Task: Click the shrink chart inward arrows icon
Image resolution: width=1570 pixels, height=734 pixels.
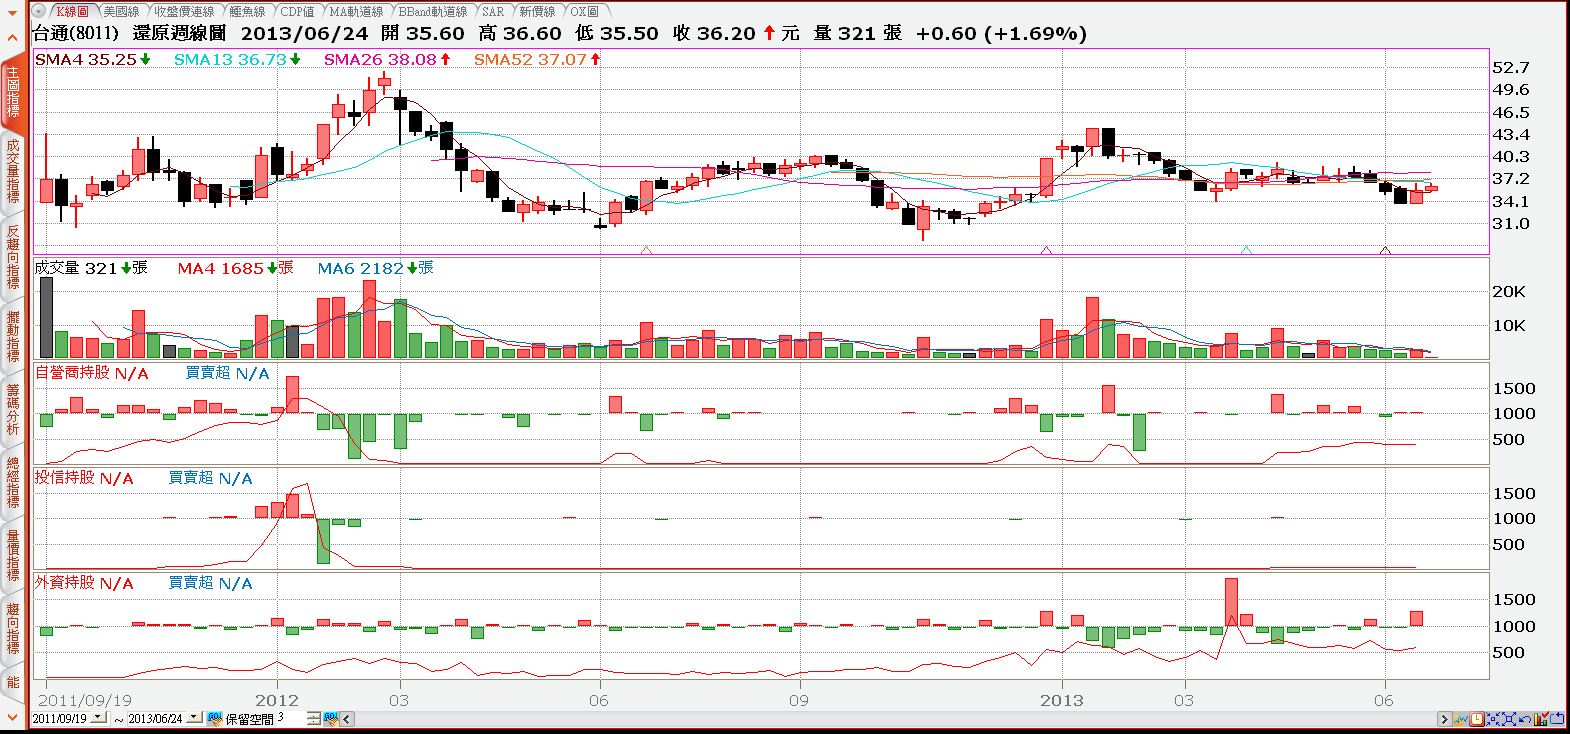Action: (1493, 719)
